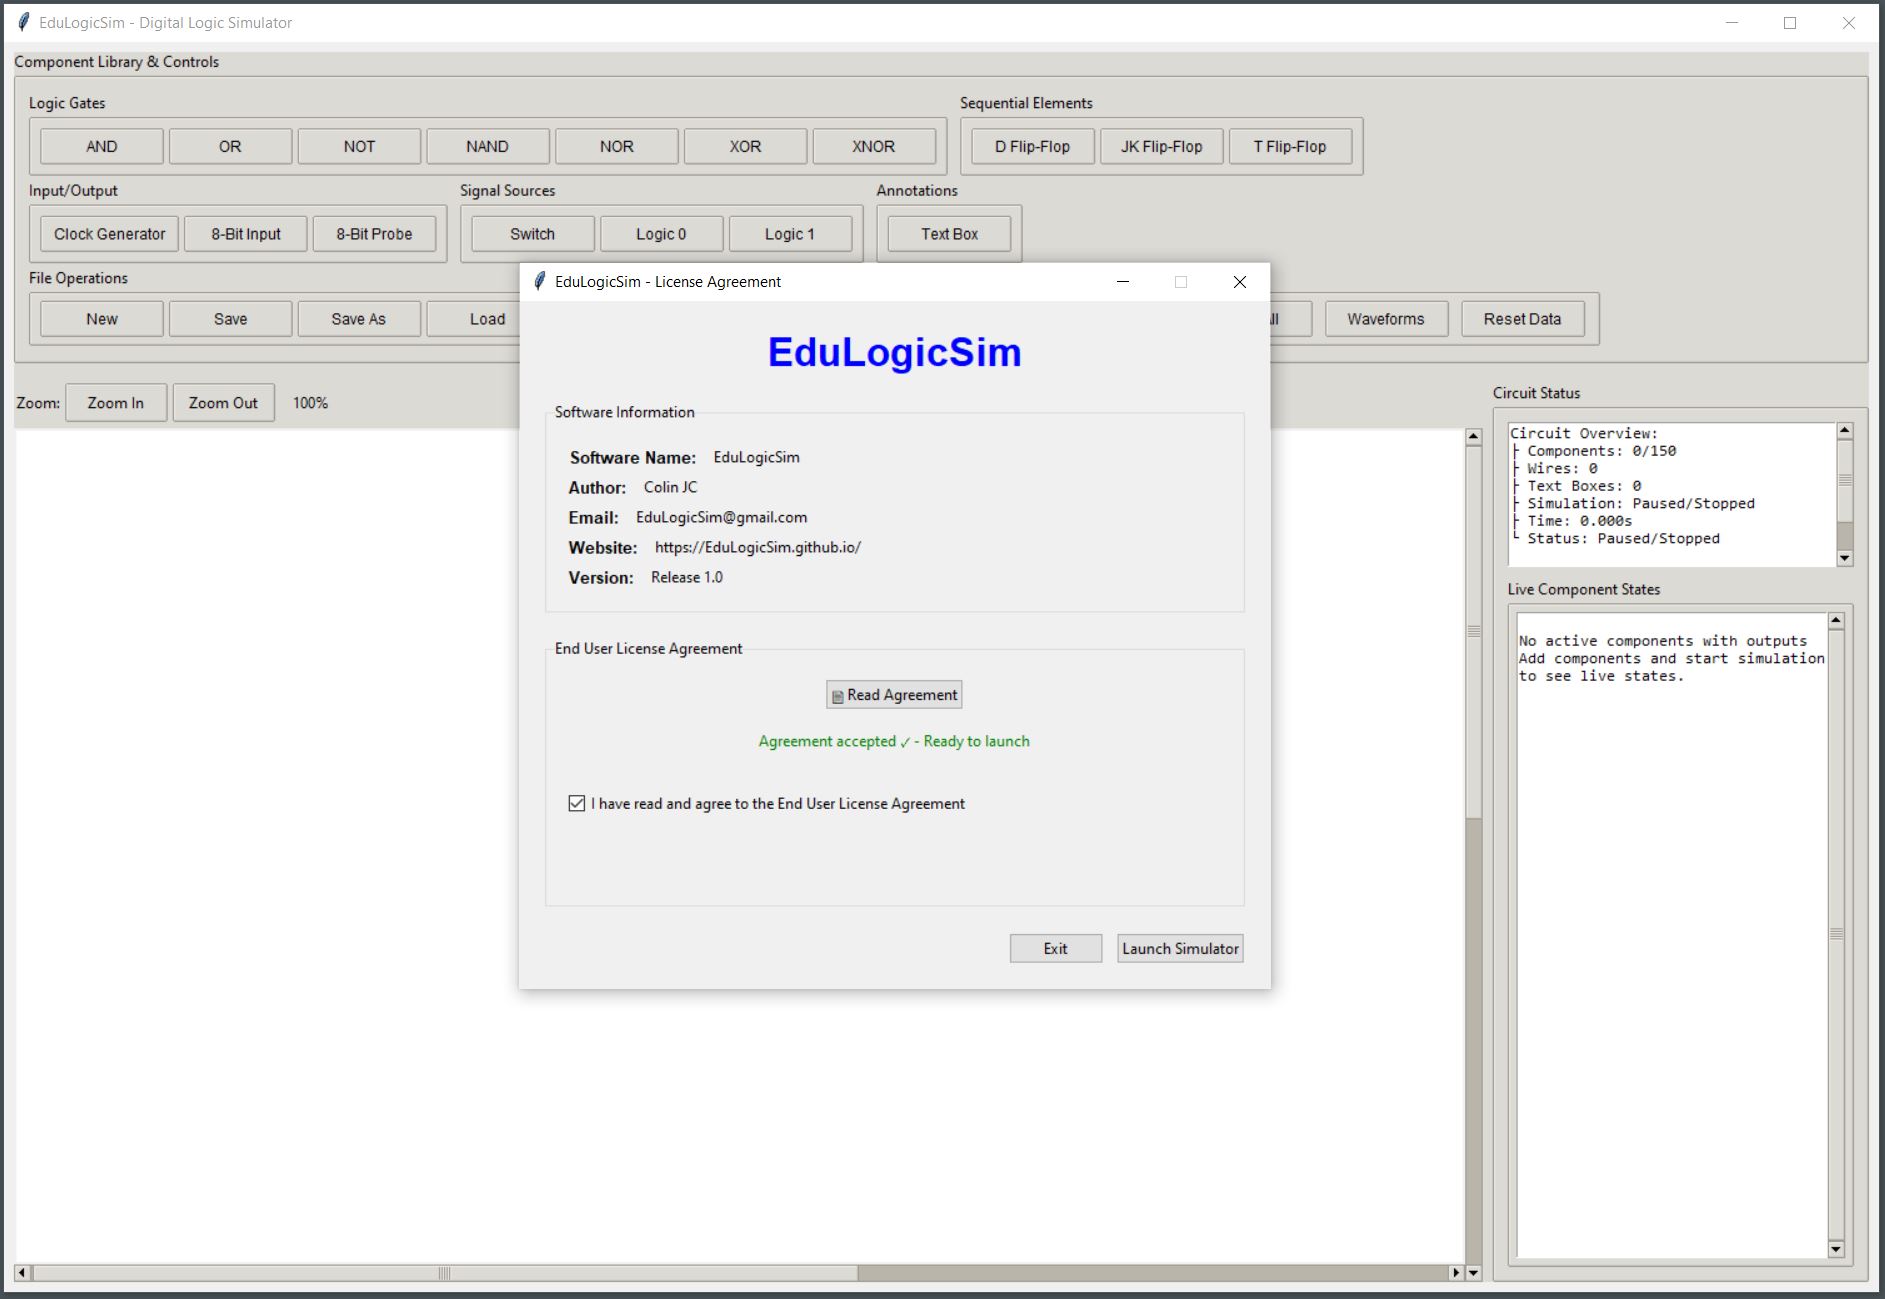Click the canvas vertical scrollbar thumb
This screenshot has height=1299, width=1885.
tap(1473, 632)
